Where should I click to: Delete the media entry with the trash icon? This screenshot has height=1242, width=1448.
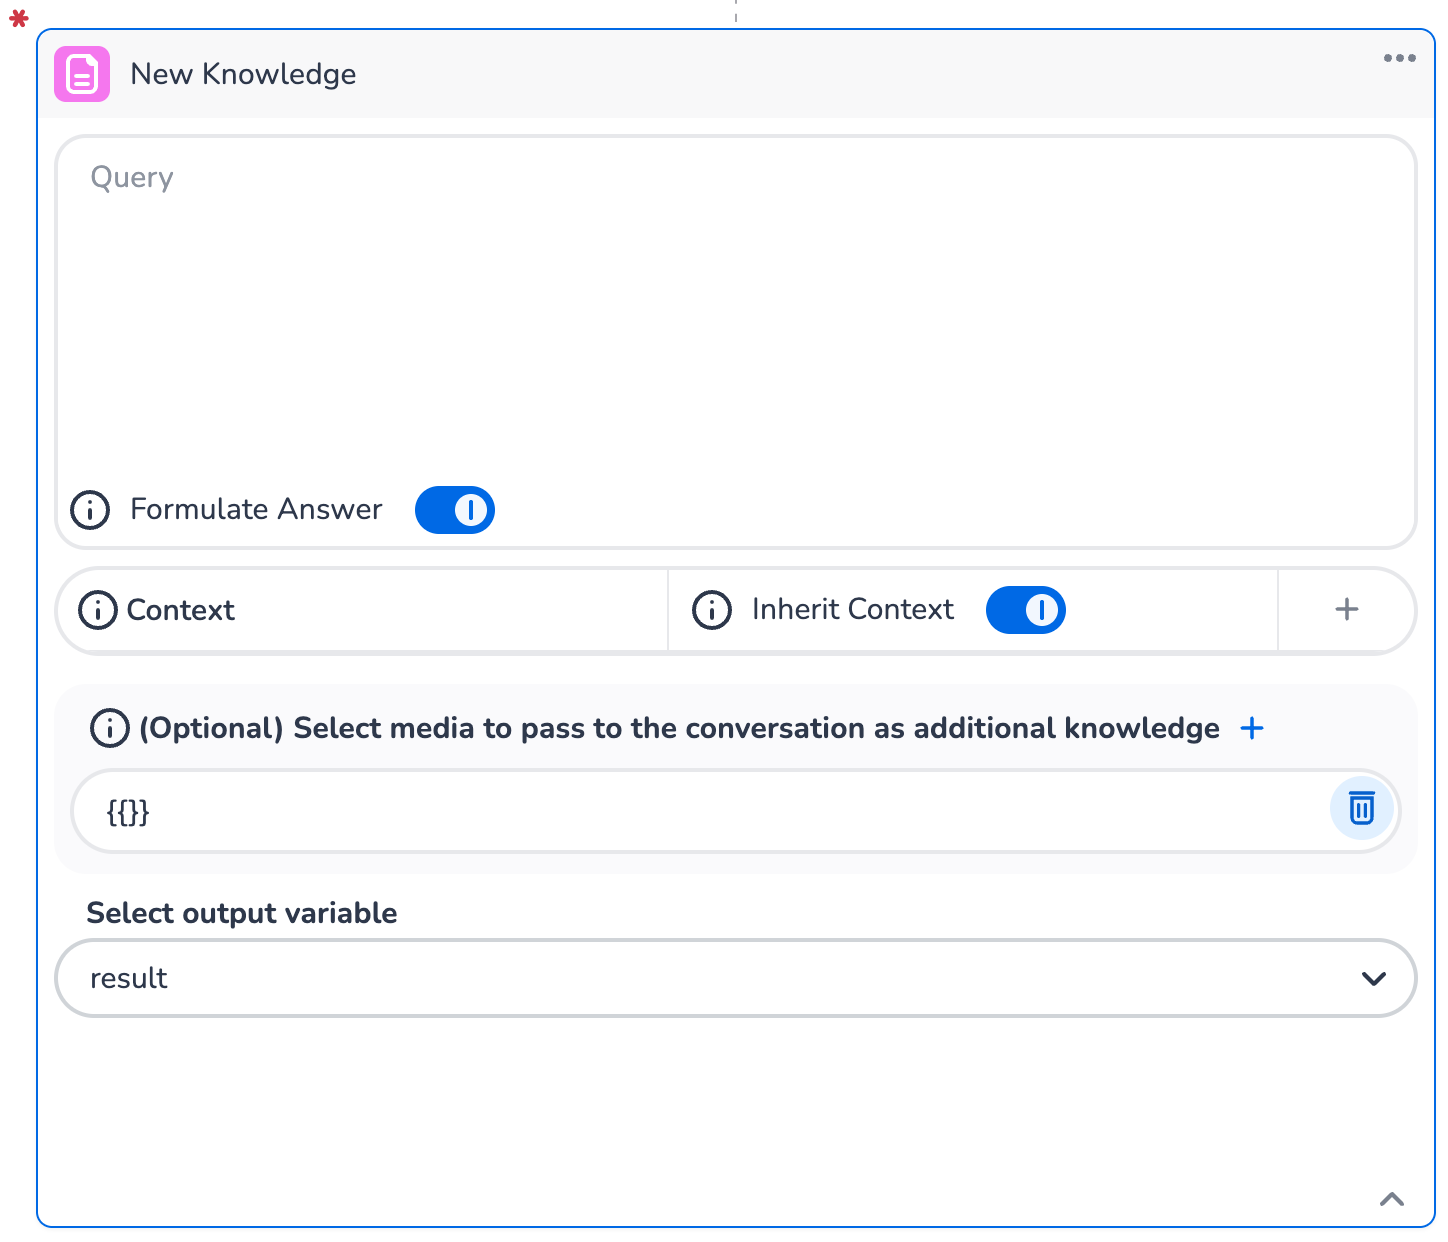[x=1361, y=808]
